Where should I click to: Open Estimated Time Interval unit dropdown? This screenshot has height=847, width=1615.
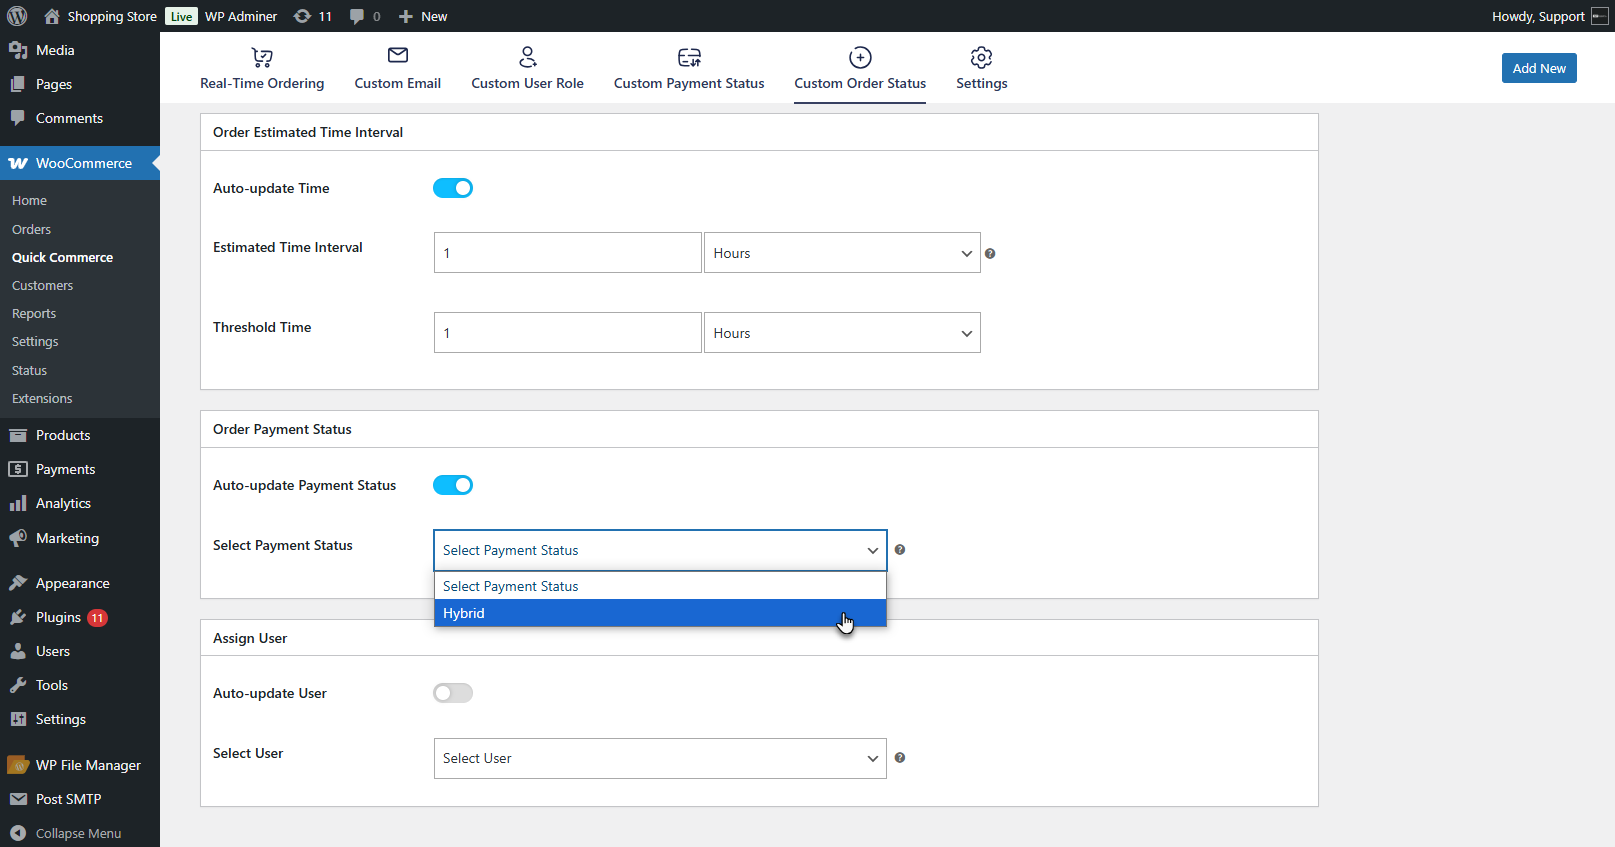[842, 253]
